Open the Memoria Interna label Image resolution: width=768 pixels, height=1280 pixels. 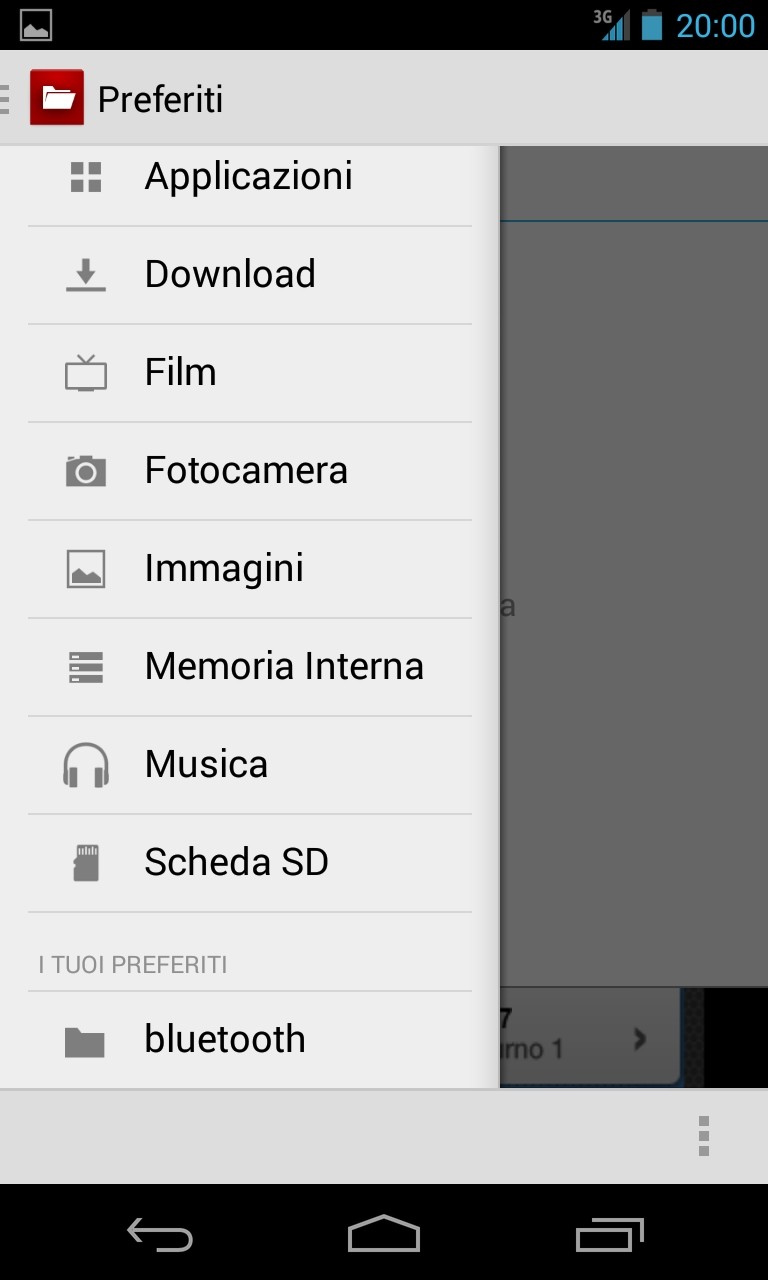click(x=284, y=666)
